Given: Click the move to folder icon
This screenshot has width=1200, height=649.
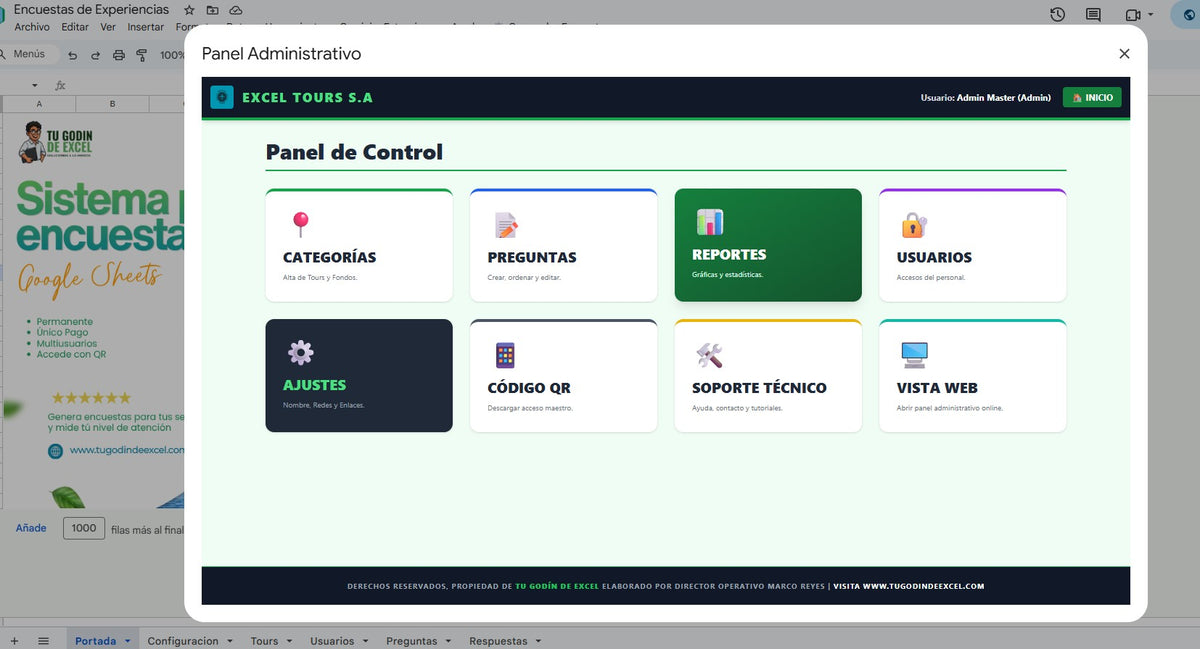Looking at the screenshot, I should click(213, 10).
